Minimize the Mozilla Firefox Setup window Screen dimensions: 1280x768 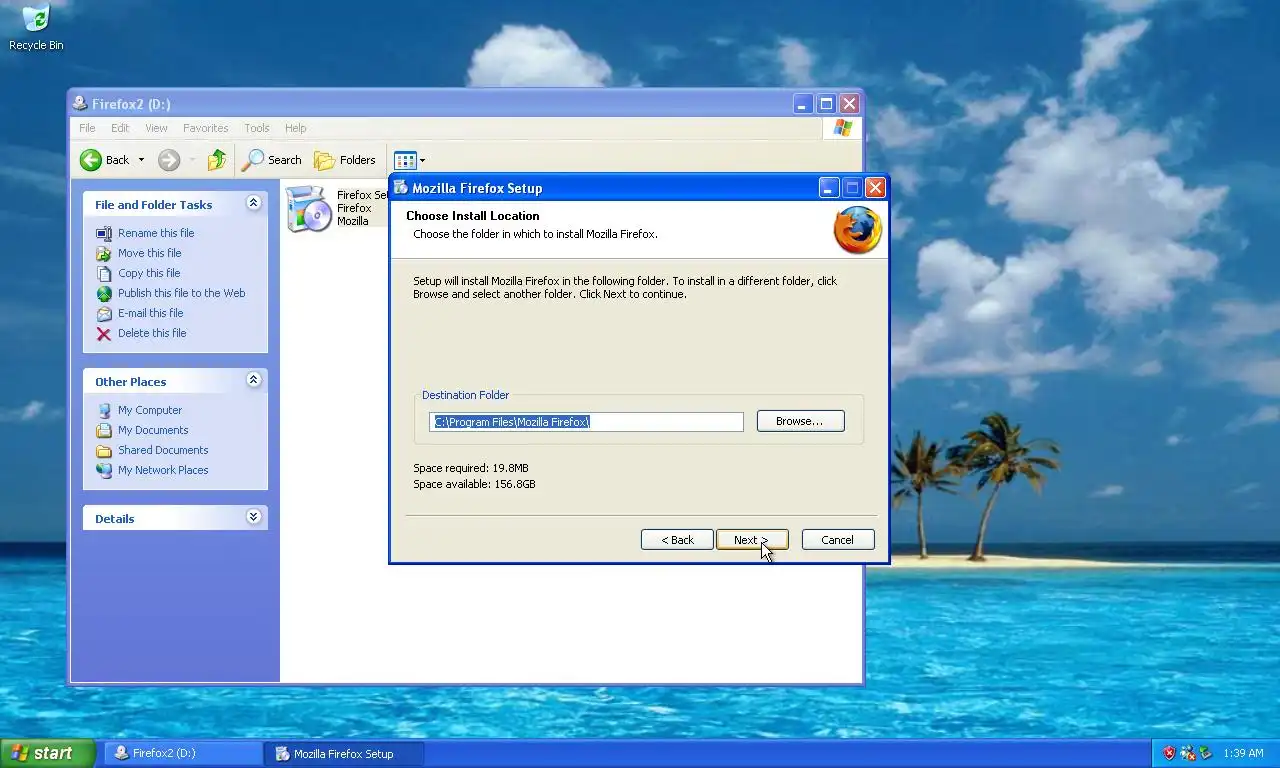point(829,188)
